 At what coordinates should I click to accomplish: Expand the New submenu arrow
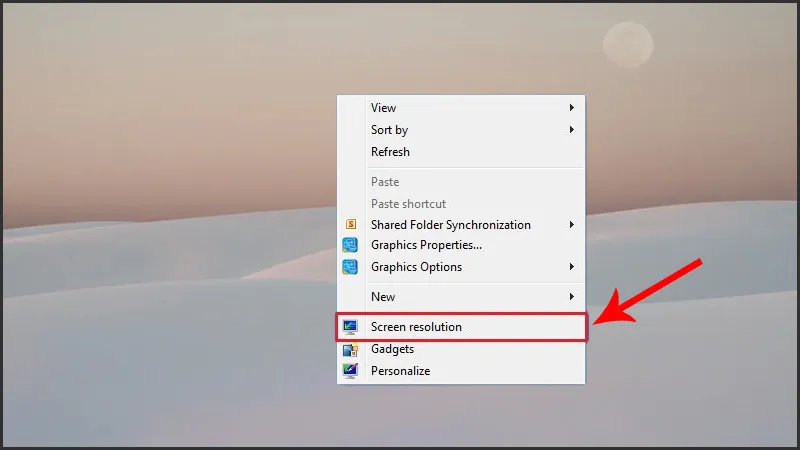pos(572,297)
